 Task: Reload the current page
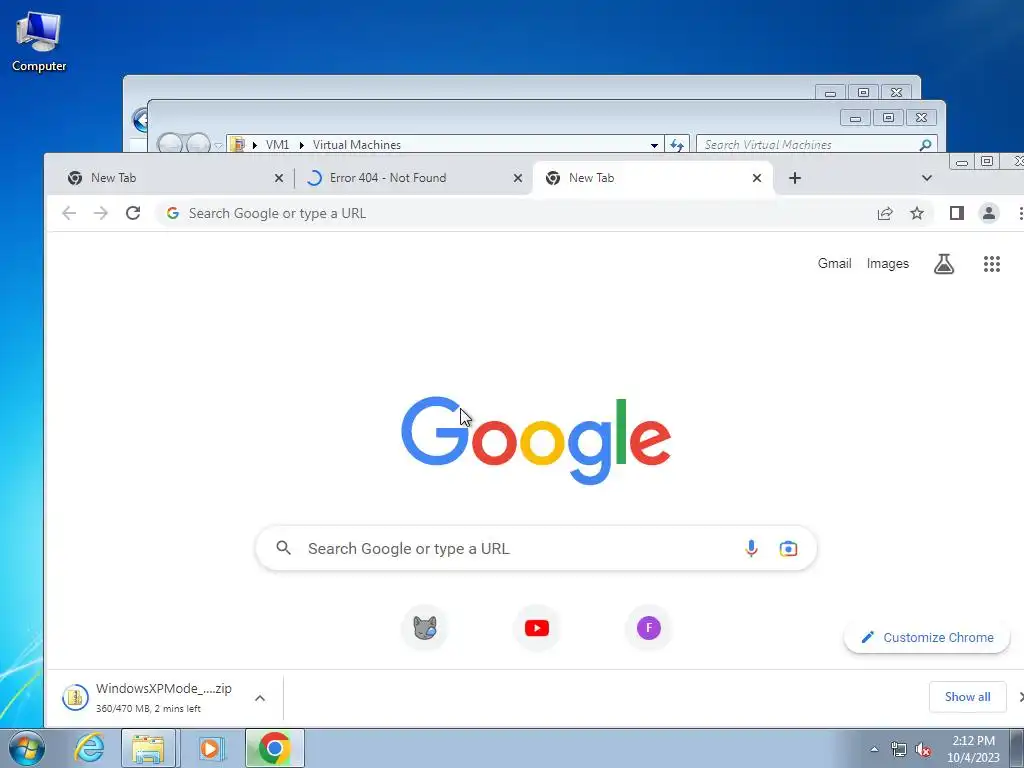point(133,213)
